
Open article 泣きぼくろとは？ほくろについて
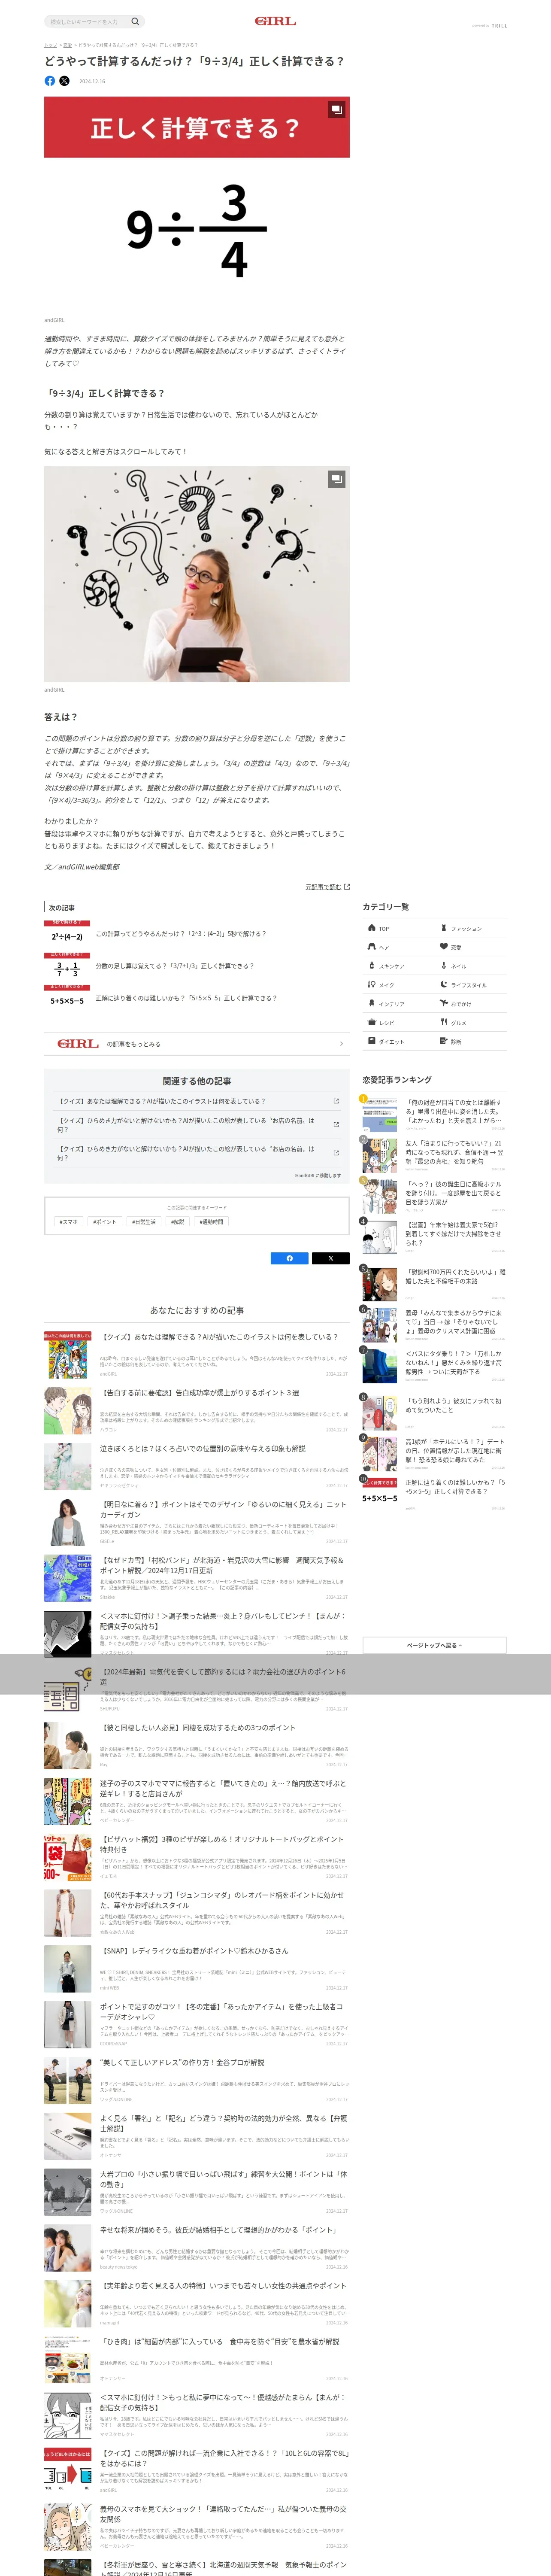tap(203, 1449)
